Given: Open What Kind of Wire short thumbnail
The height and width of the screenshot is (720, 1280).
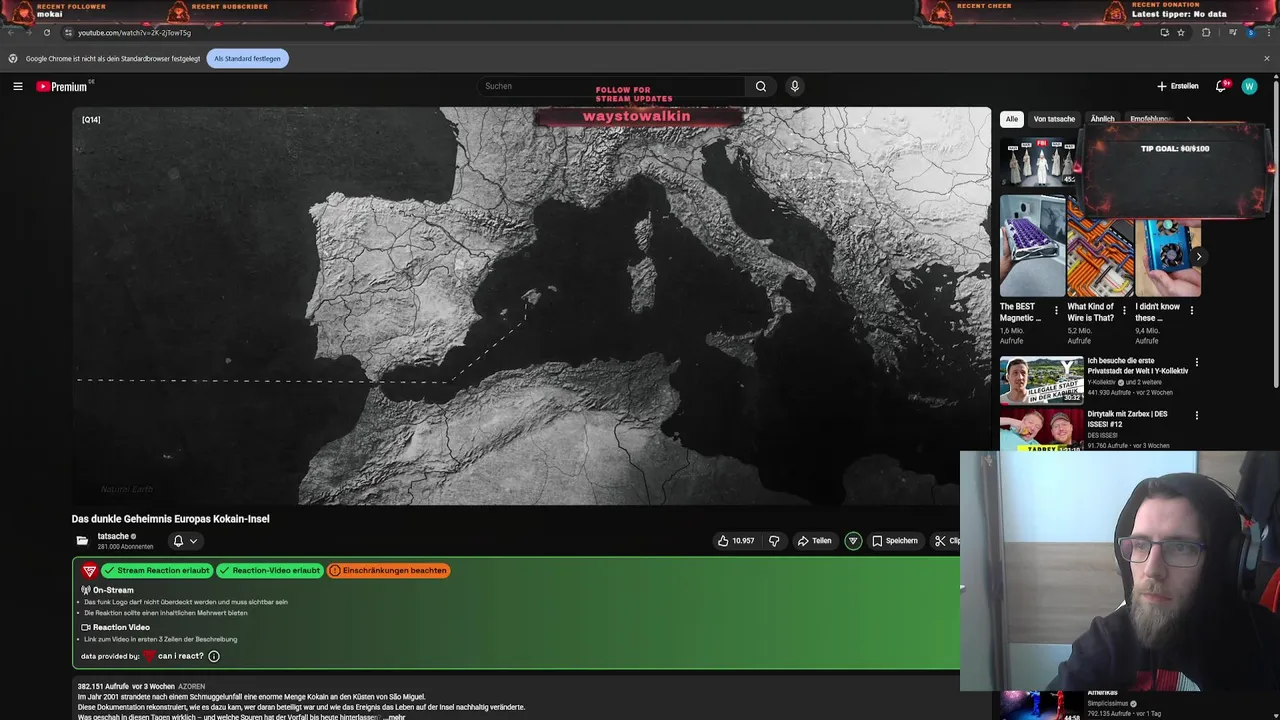Looking at the screenshot, I should tap(1100, 246).
